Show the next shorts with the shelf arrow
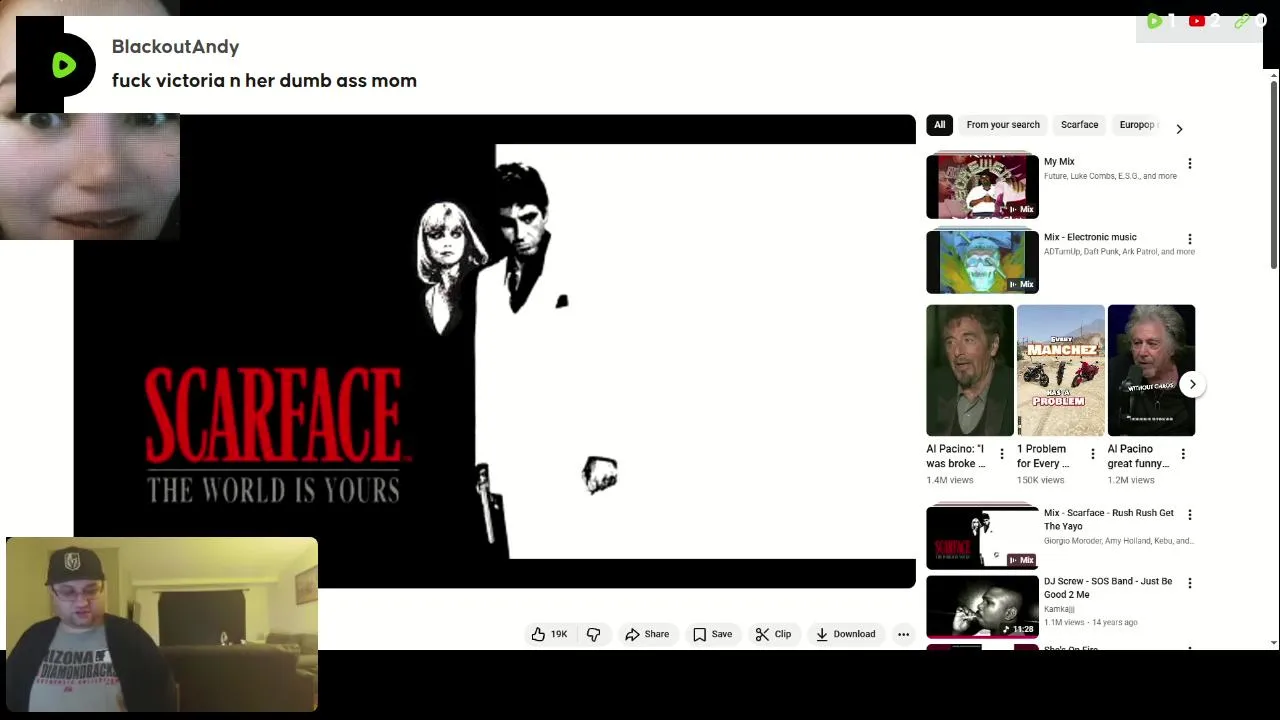Viewport: 1280px width, 720px height. pos(1192,384)
